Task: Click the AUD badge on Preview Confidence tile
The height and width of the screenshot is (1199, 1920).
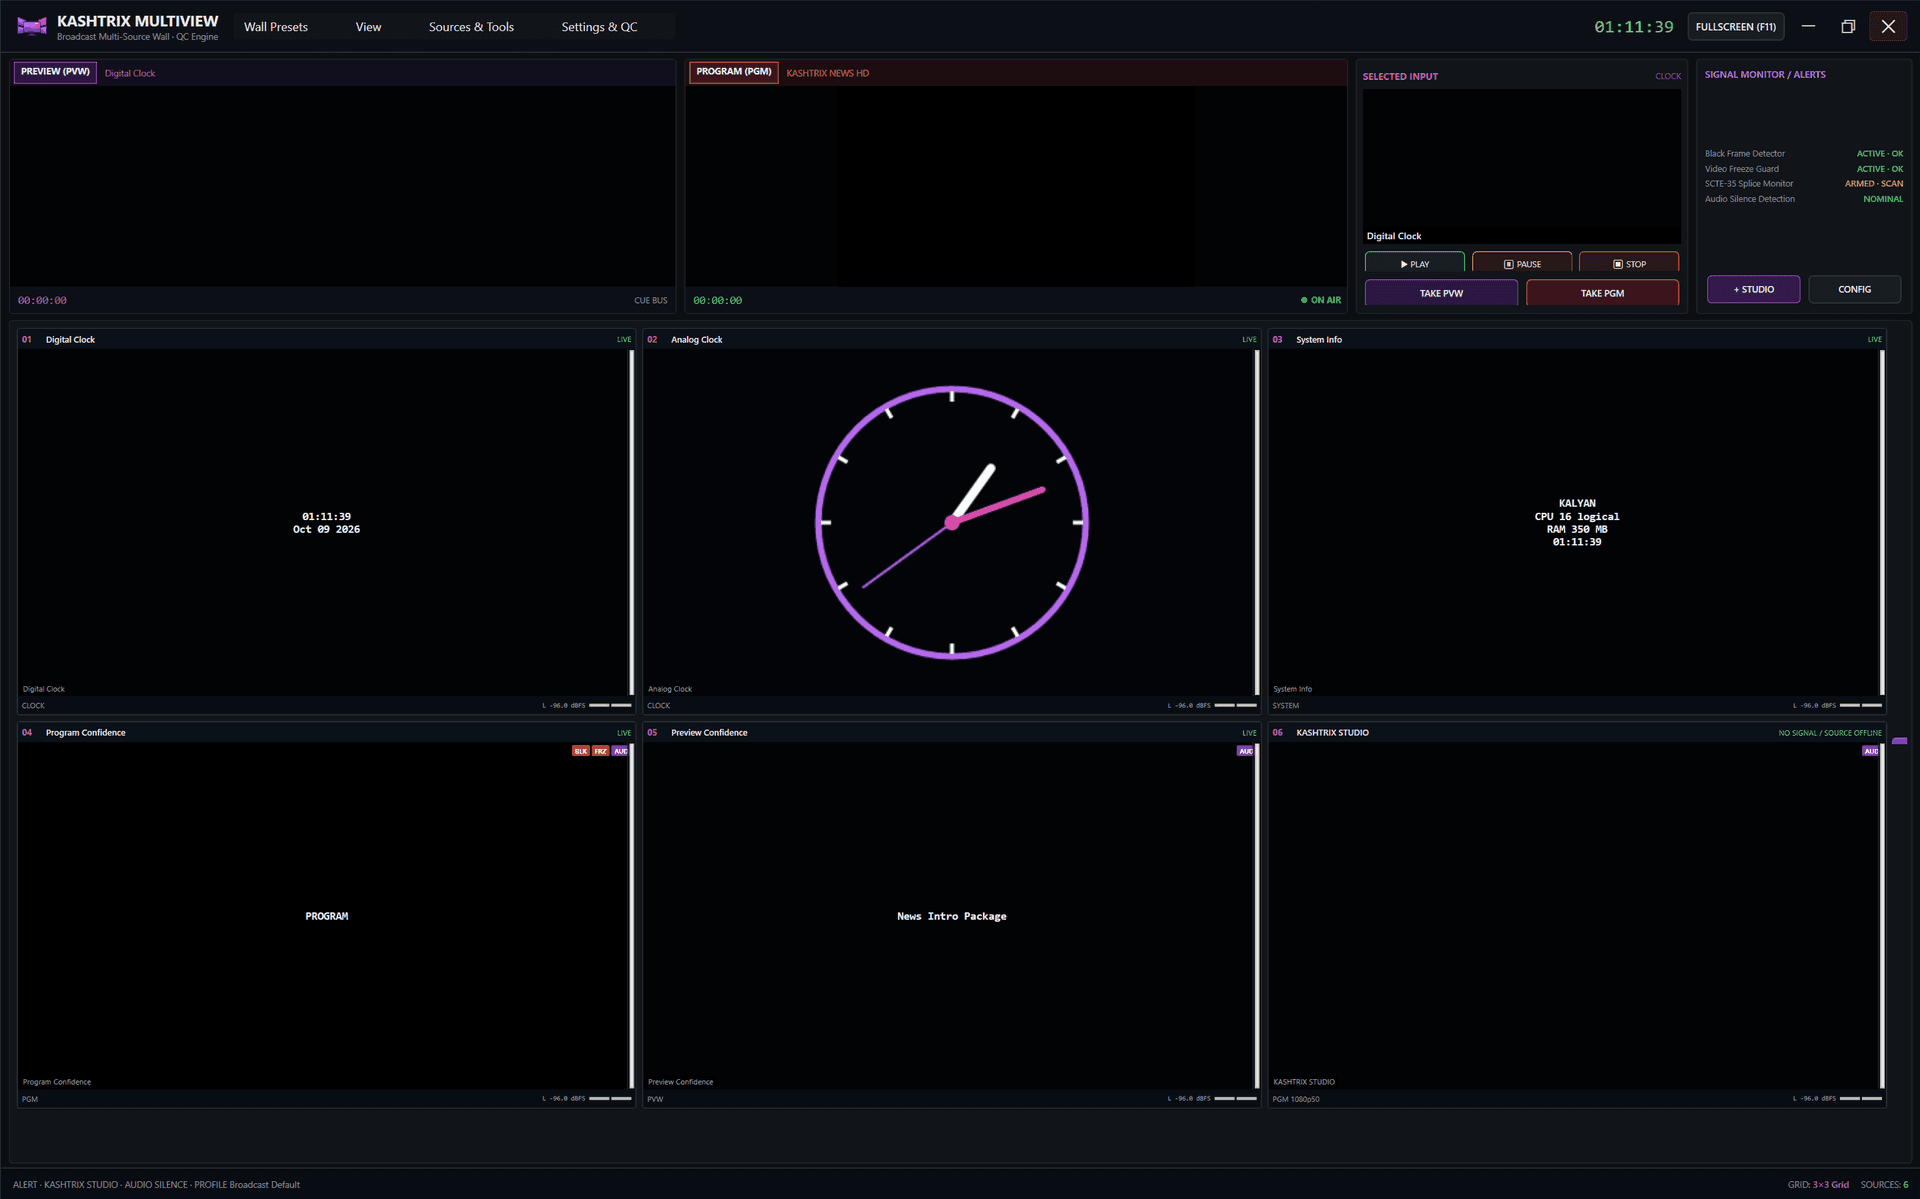Action: 1245,751
